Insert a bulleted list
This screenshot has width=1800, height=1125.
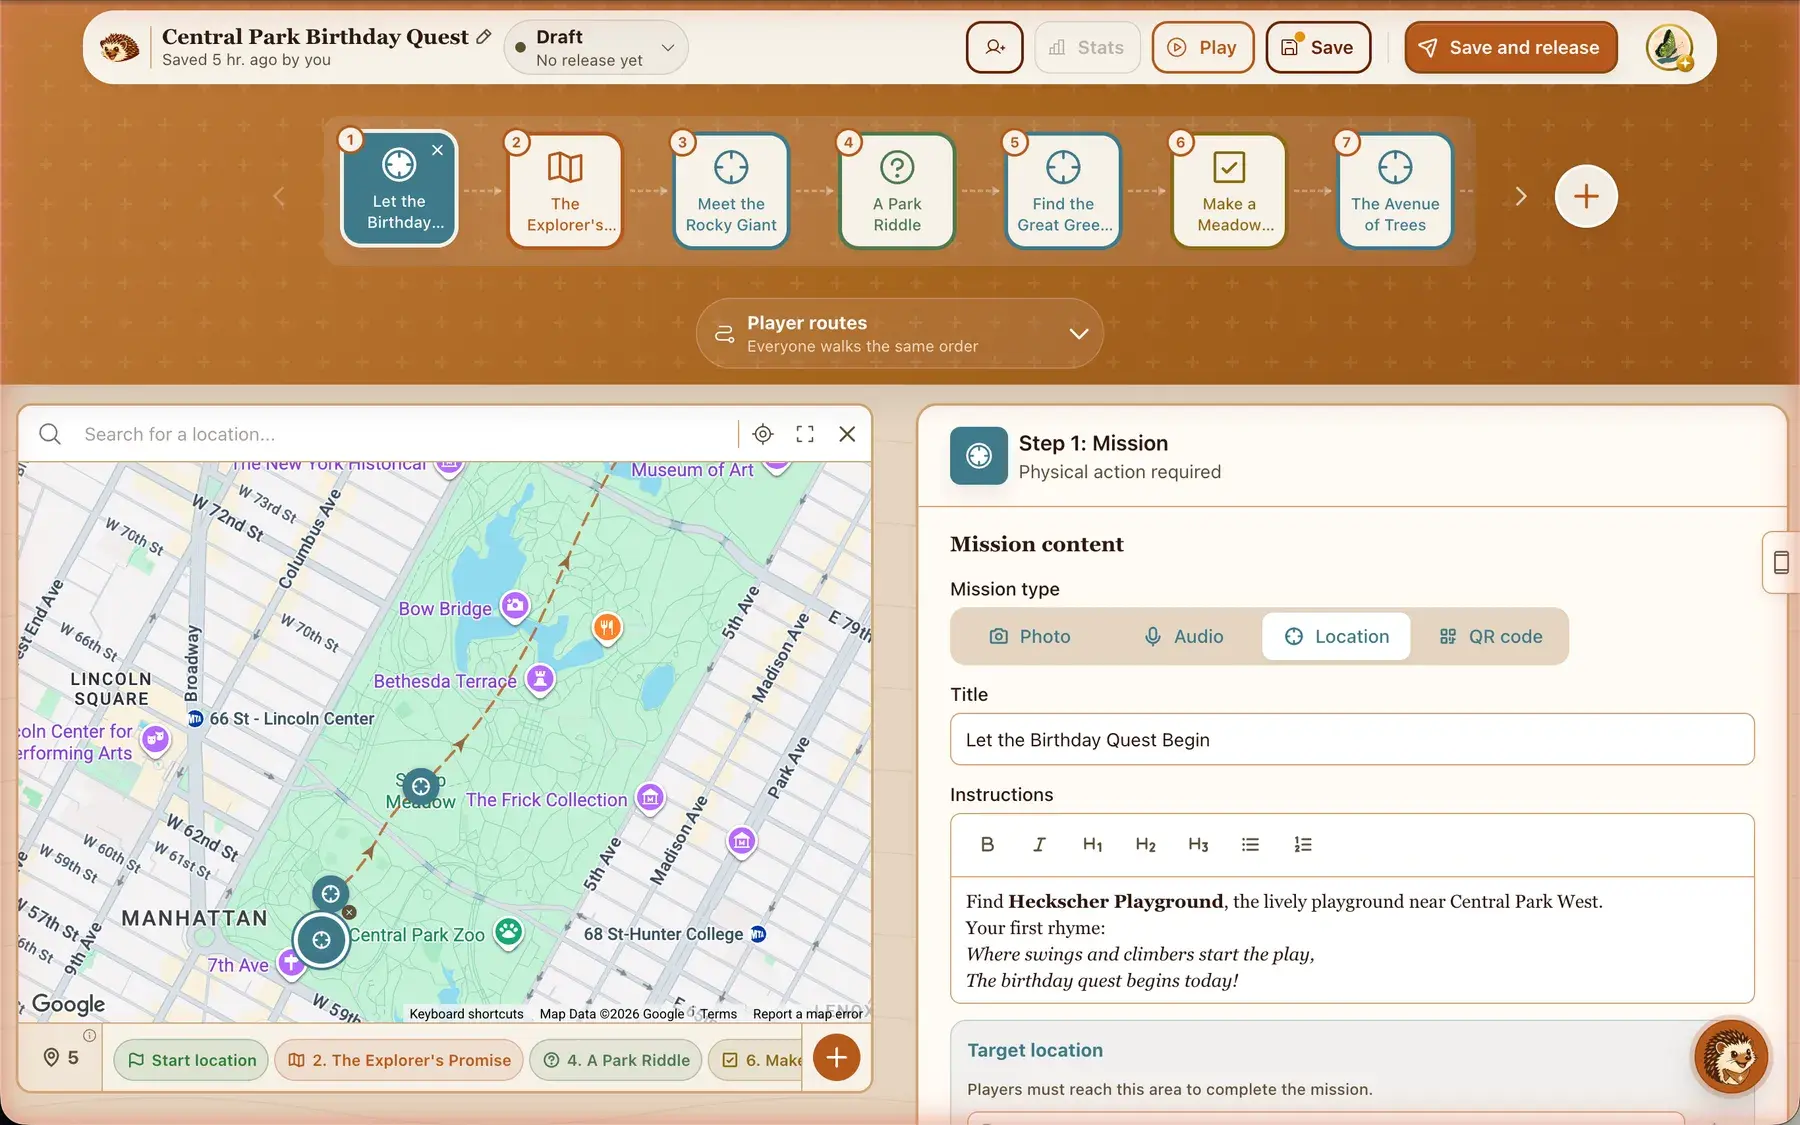[x=1250, y=845]
